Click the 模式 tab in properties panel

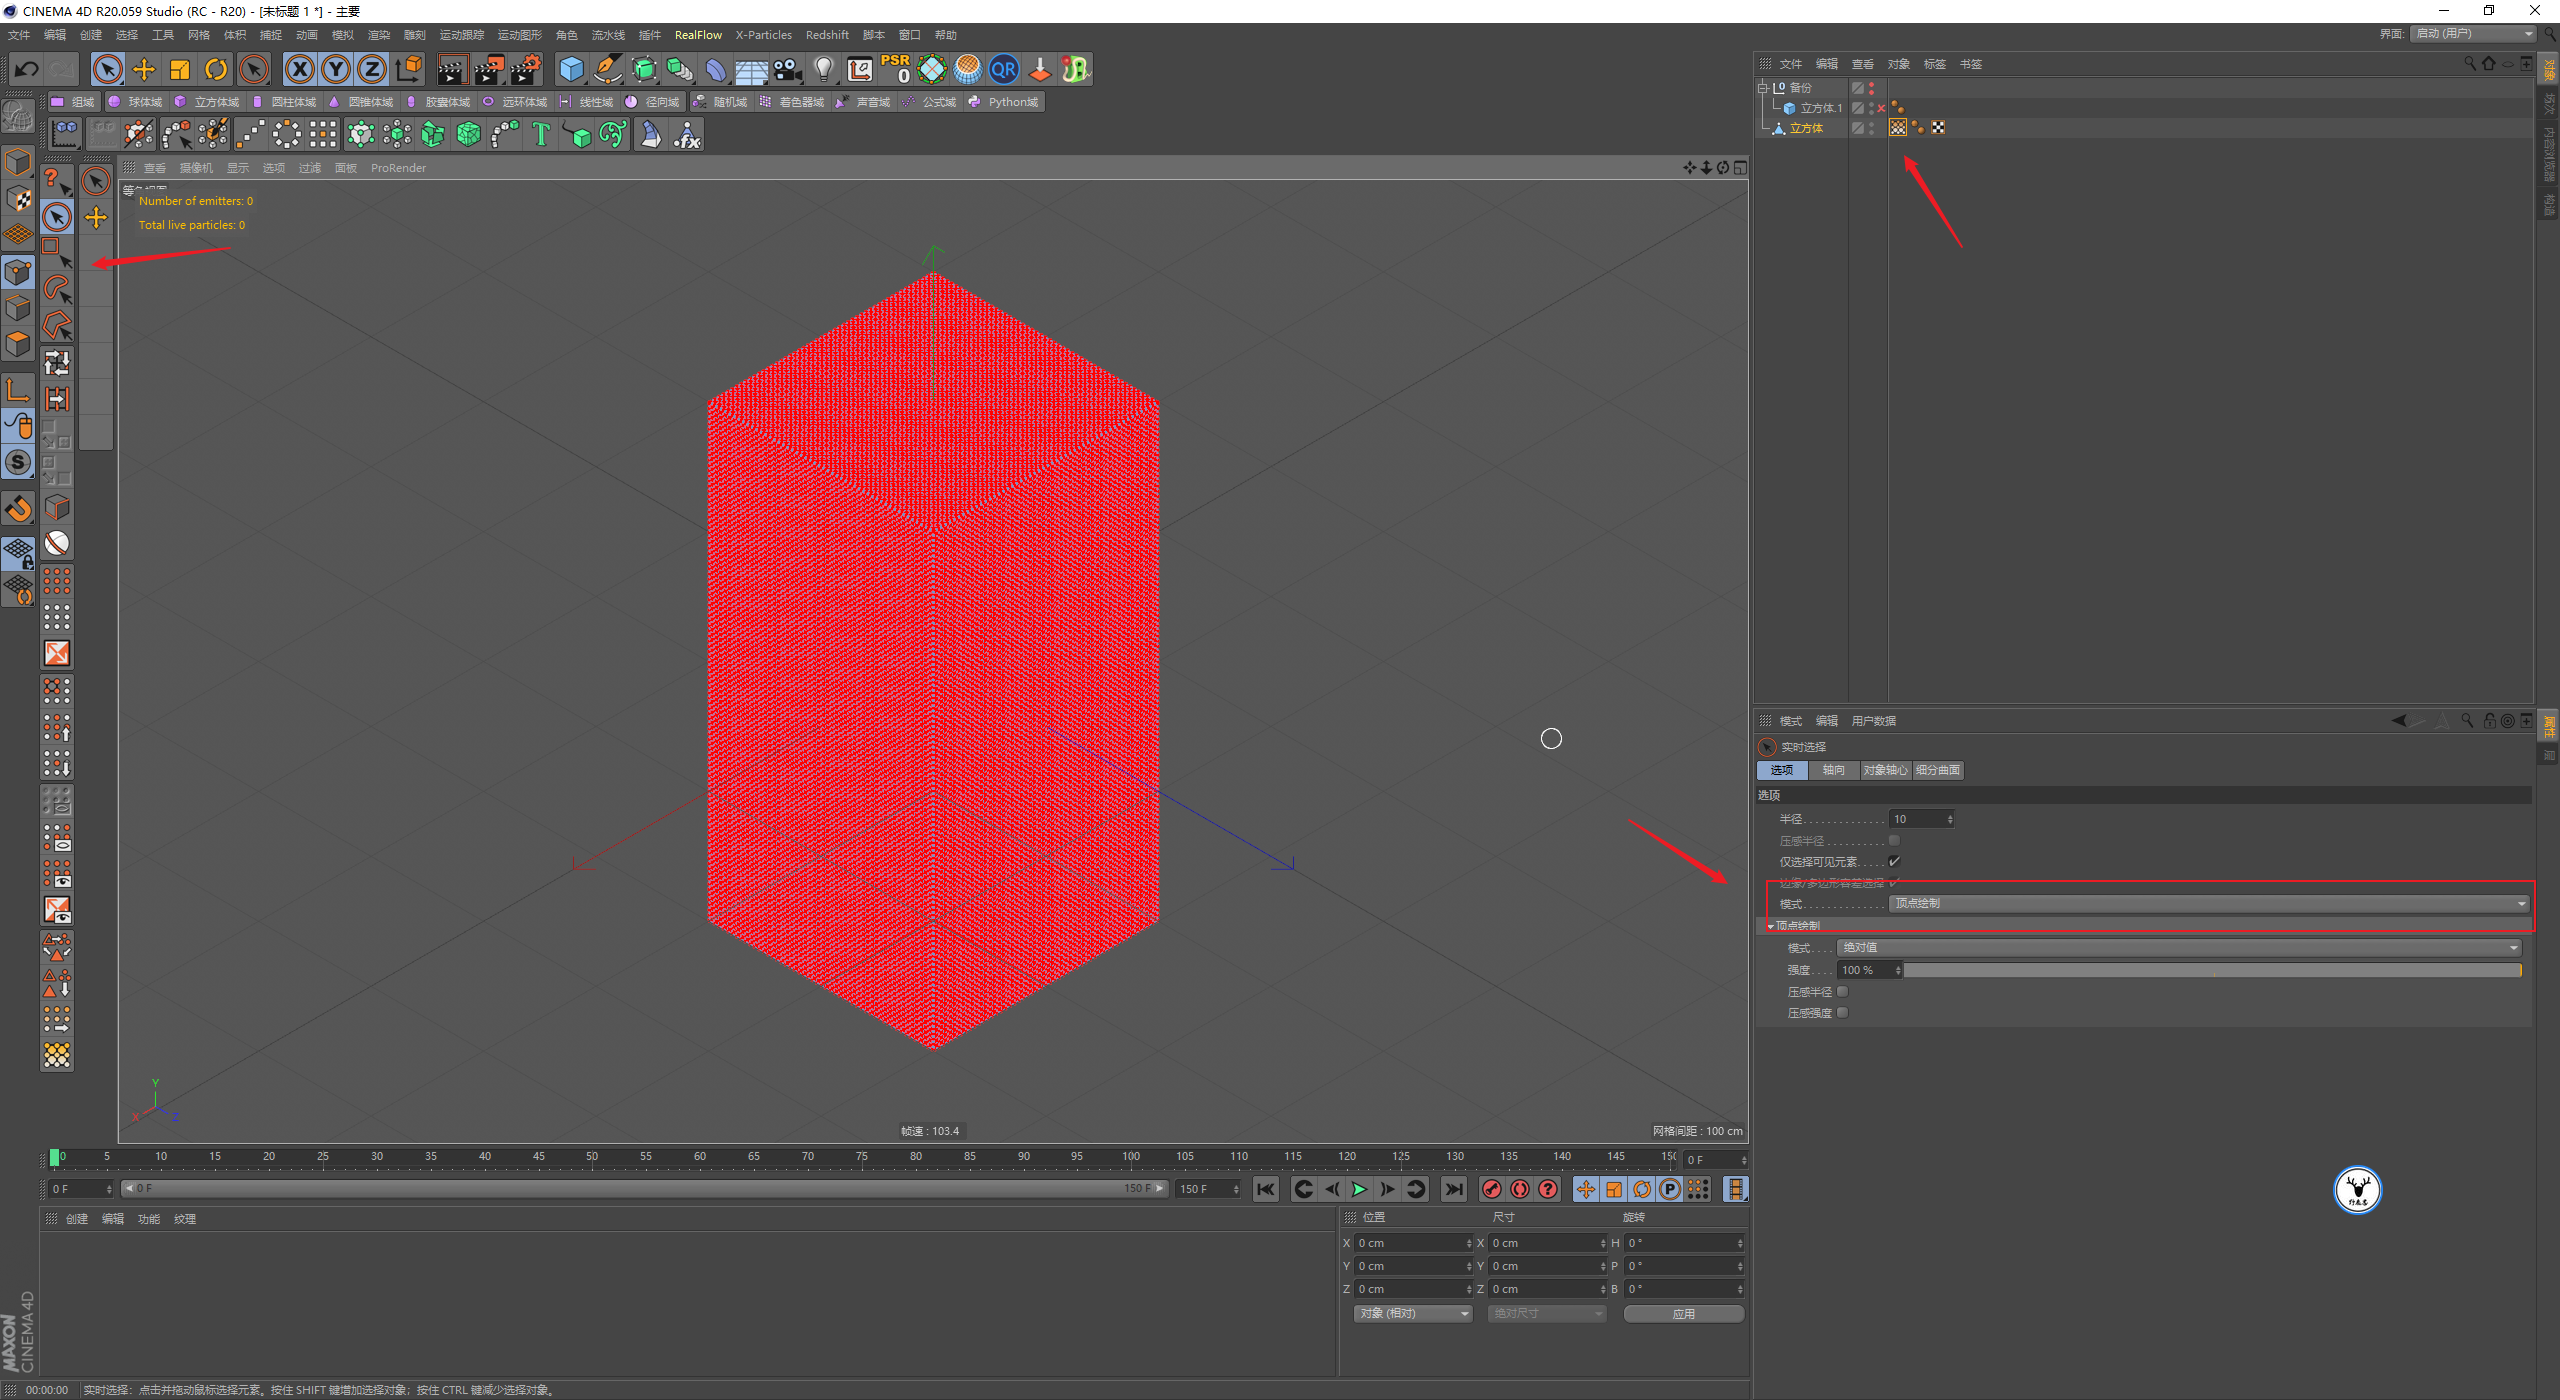coord(1789,719)
